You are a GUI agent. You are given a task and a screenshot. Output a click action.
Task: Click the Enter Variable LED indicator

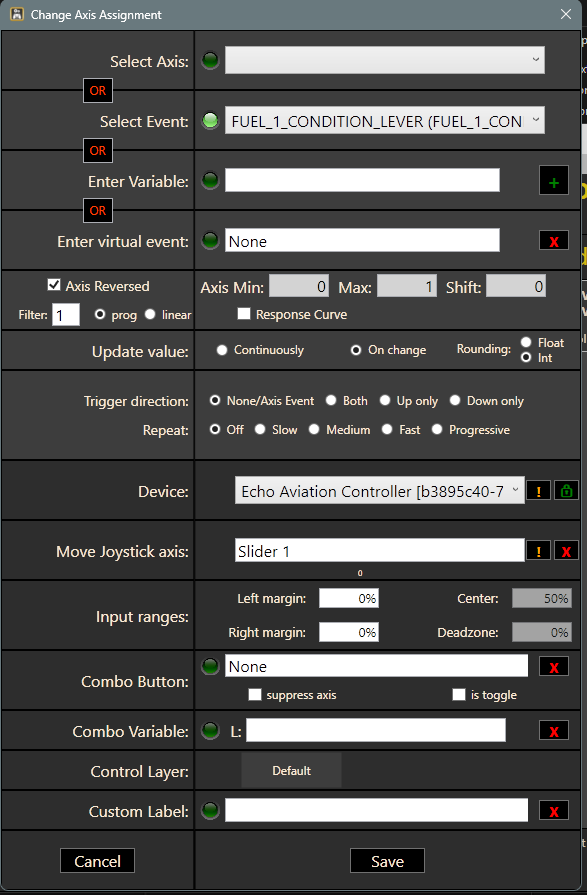click(210, 180)
